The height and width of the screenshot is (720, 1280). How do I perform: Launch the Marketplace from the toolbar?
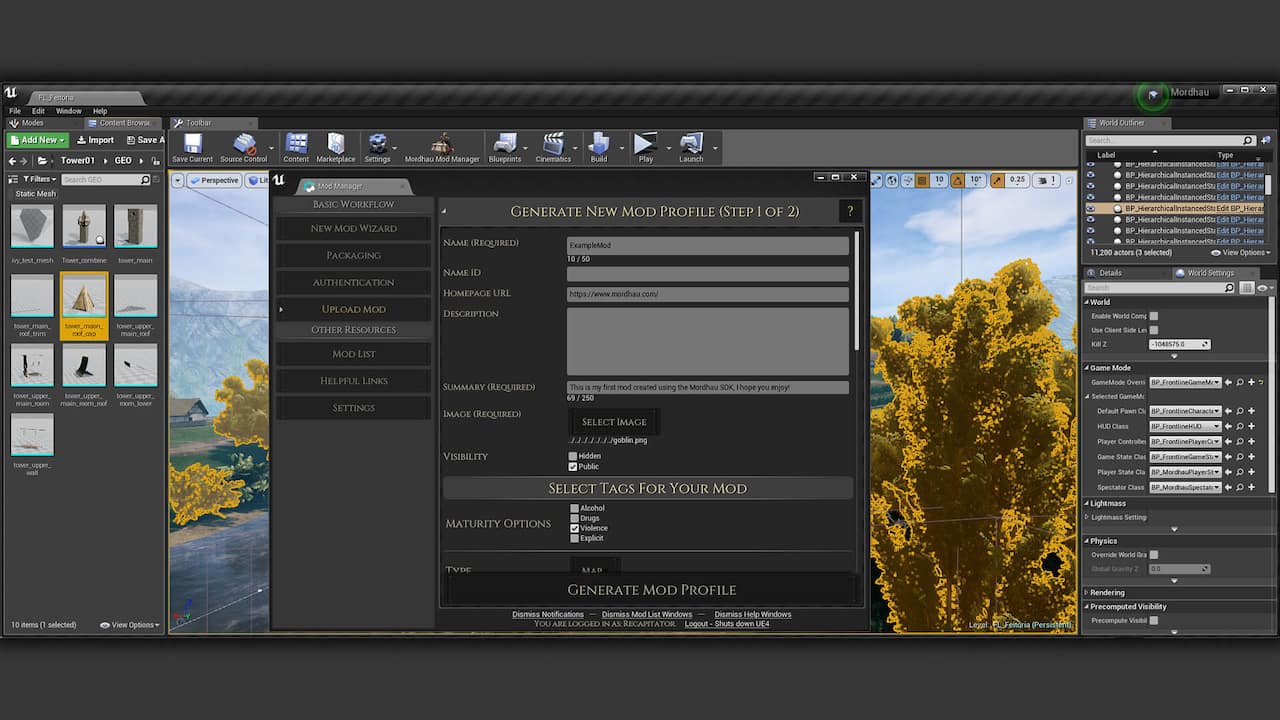click(x=336, y=147)
